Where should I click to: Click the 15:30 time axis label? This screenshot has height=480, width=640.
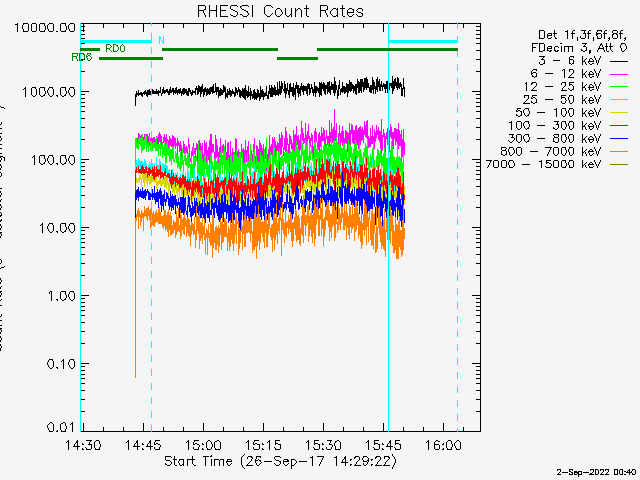(323, 445)
